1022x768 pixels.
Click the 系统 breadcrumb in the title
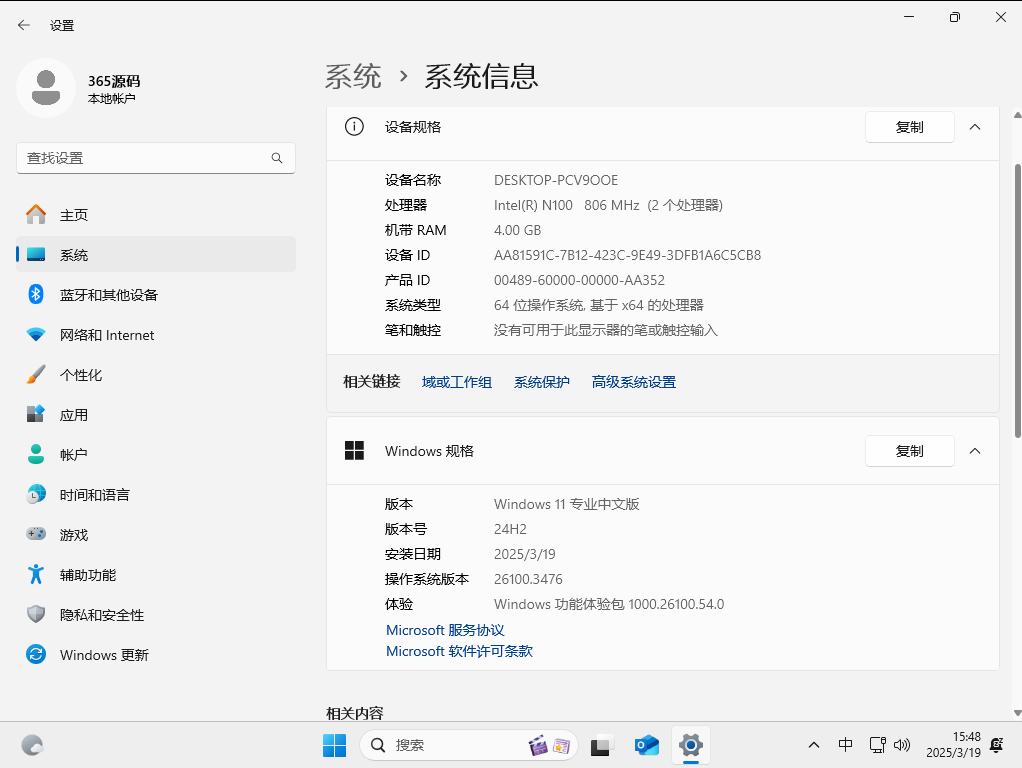click(353, 76)
